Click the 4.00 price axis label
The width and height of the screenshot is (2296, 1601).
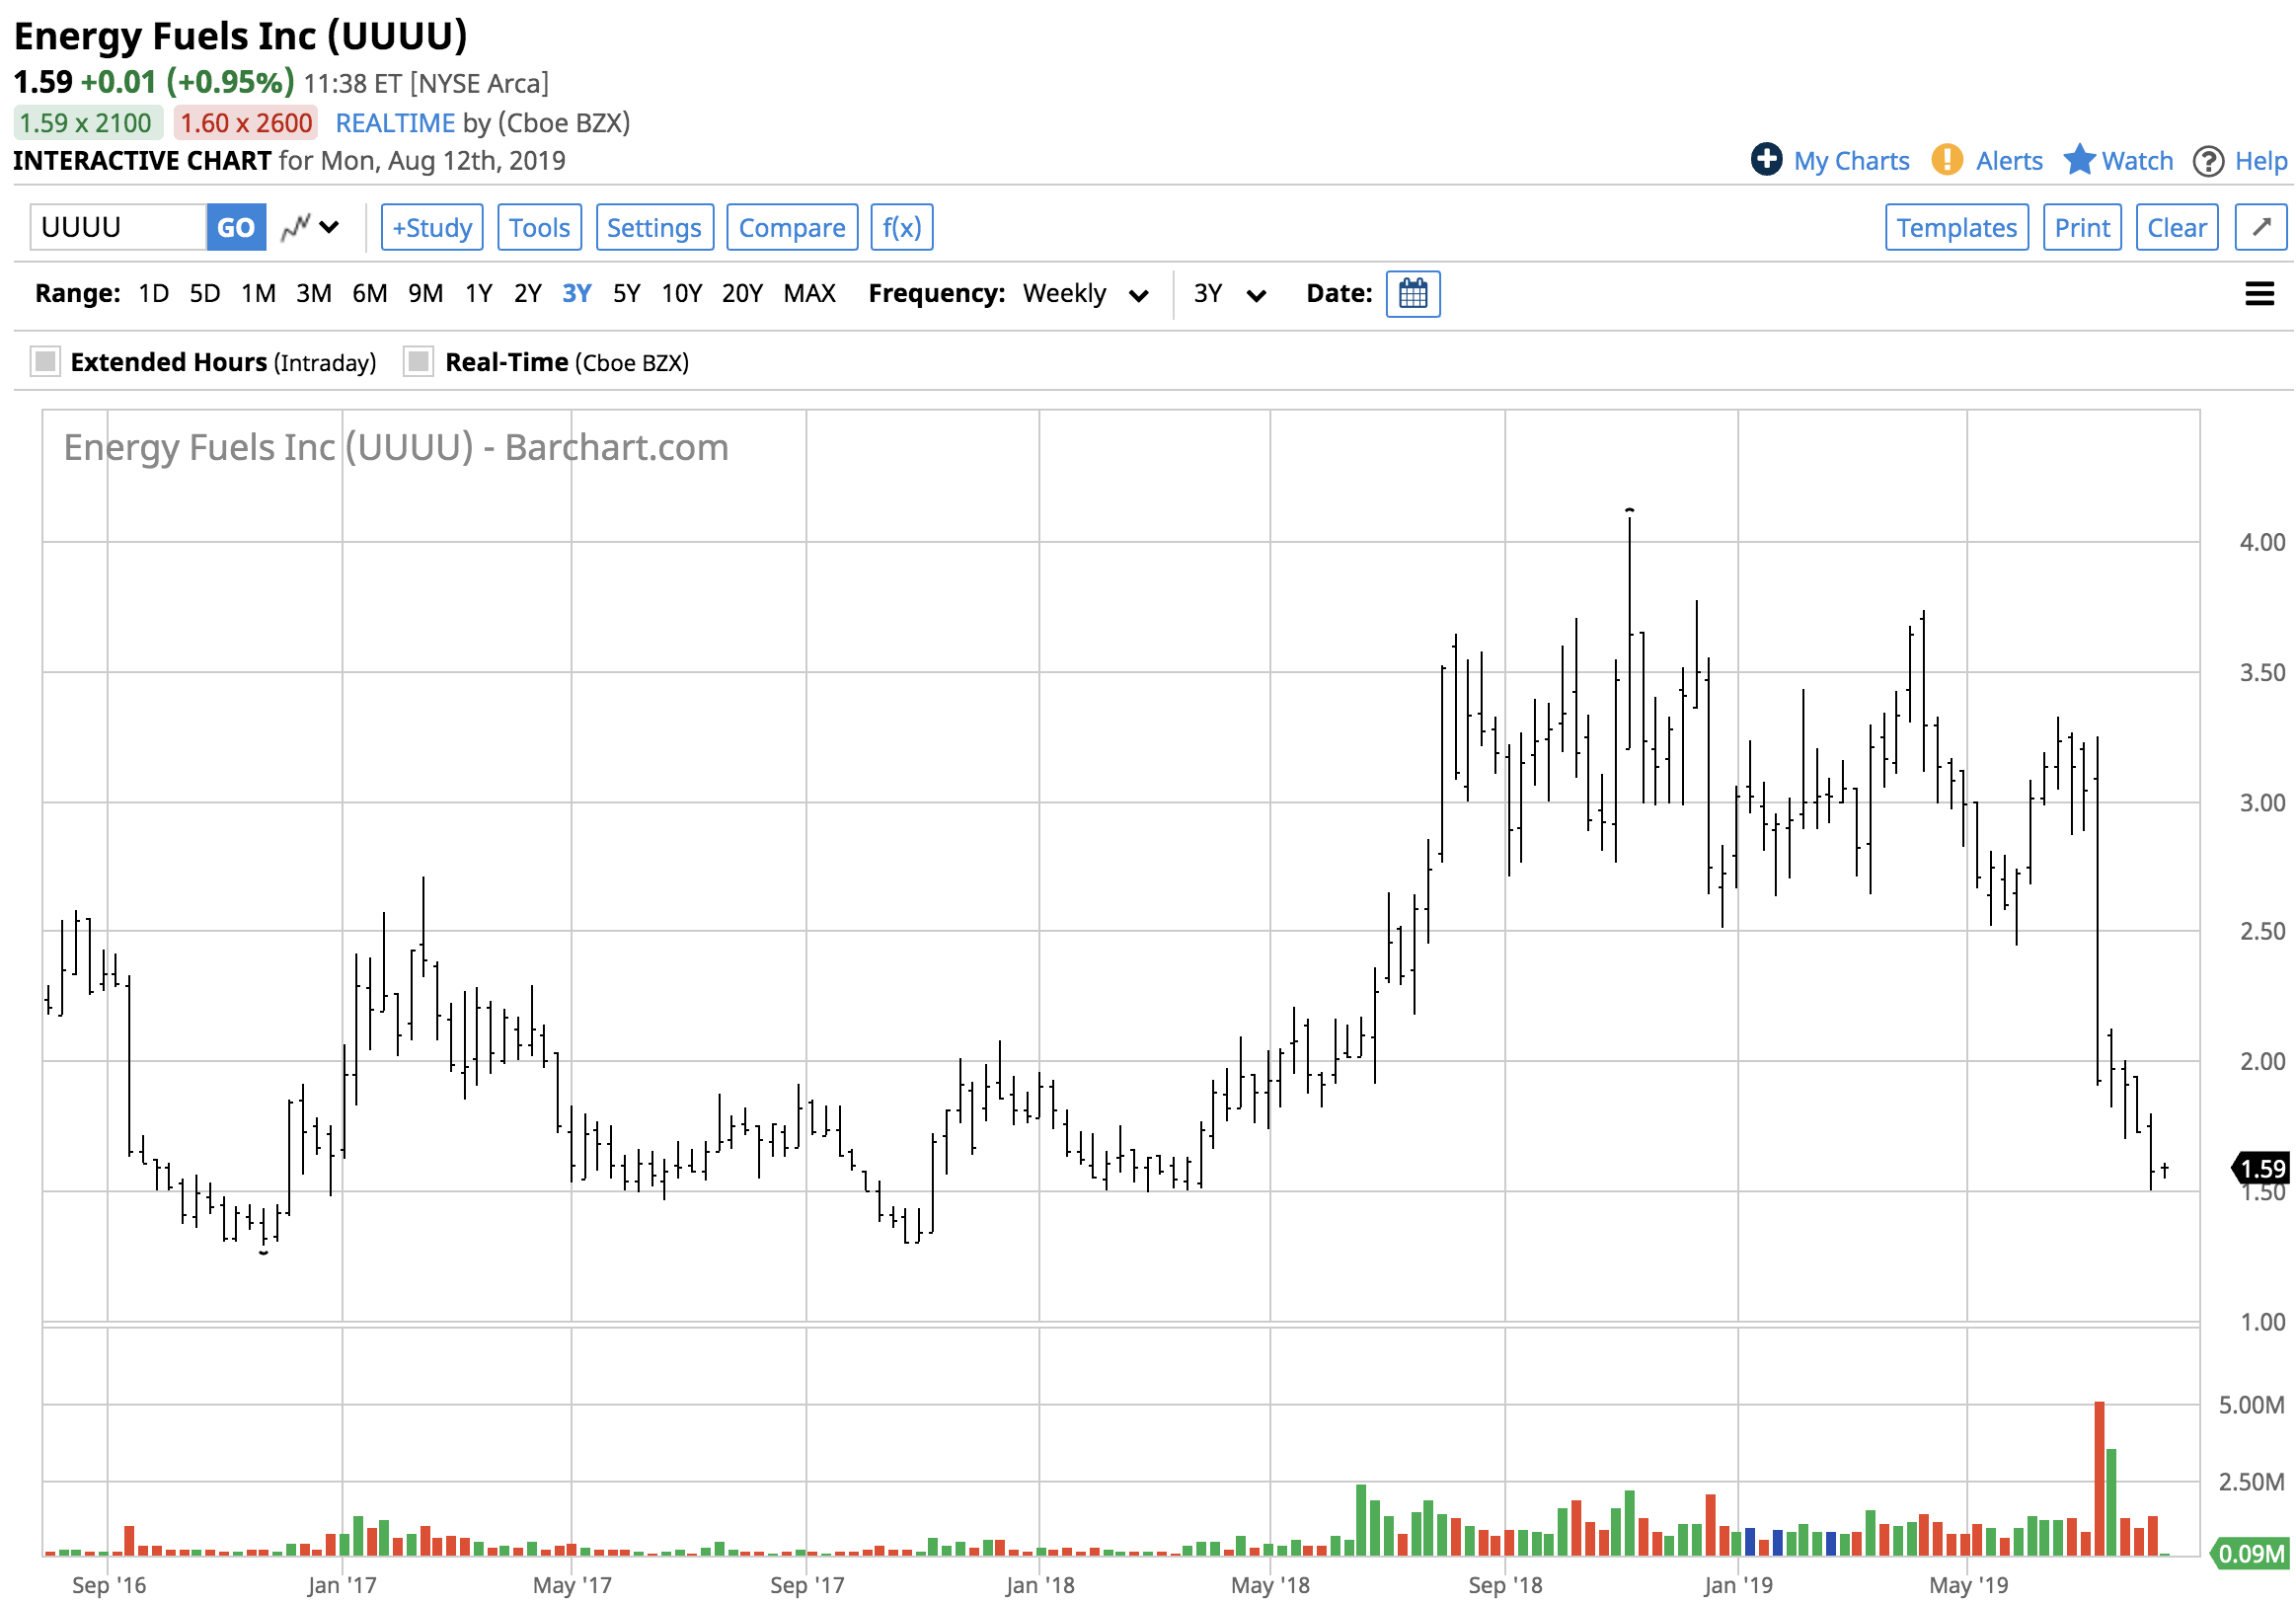point(2262,542)
